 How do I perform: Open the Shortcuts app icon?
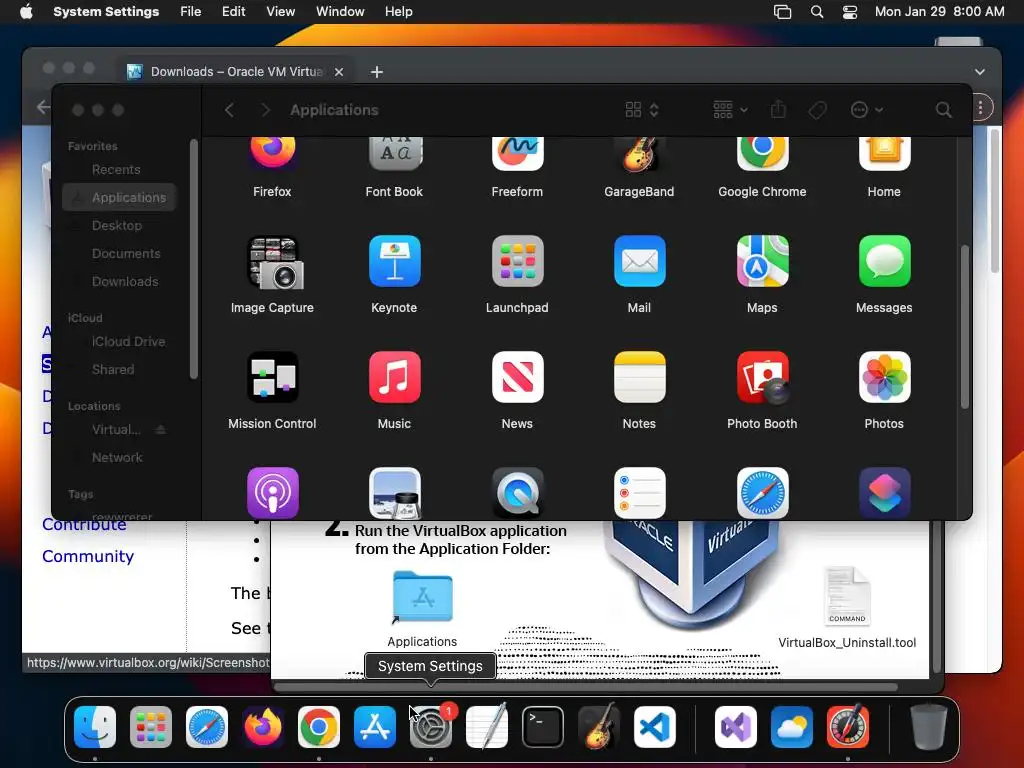tap(884, 492)
